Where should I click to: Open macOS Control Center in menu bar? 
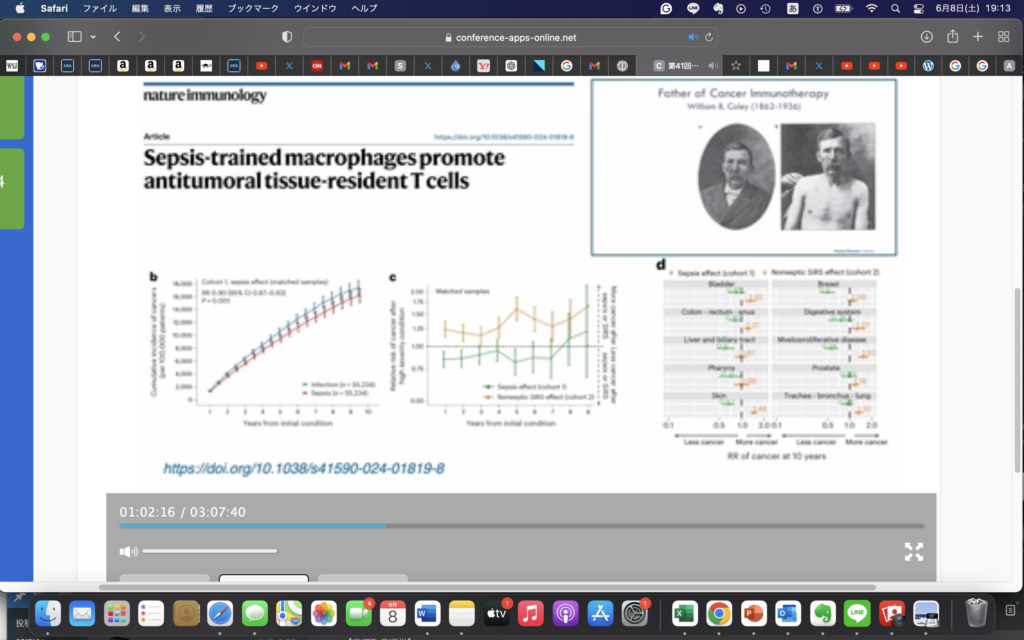tap(919, 8)
